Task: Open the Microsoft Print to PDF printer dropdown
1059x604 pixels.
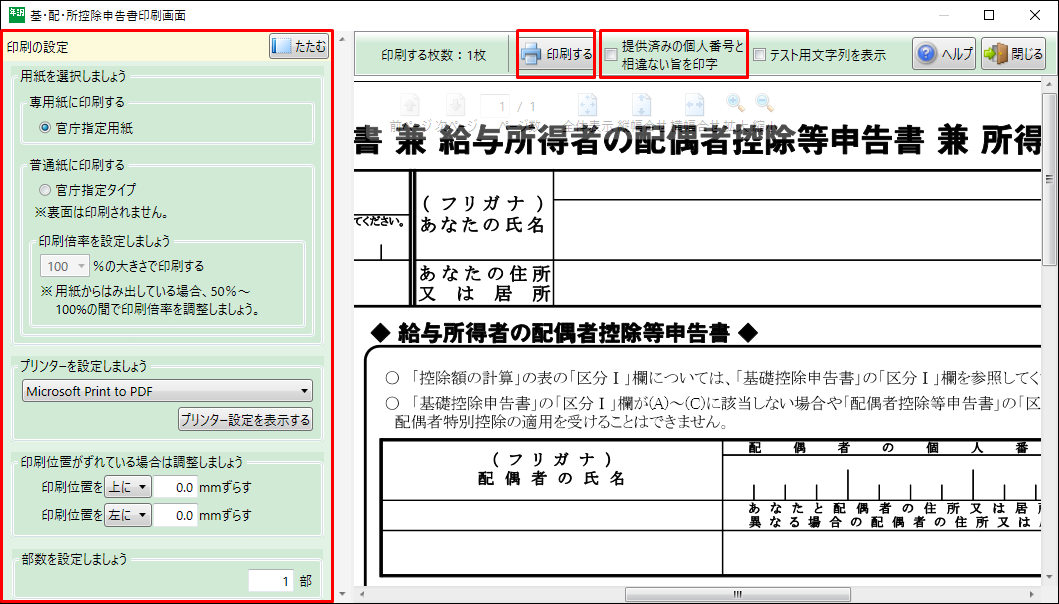Action: pyautogui.click(x=167, y=391)
